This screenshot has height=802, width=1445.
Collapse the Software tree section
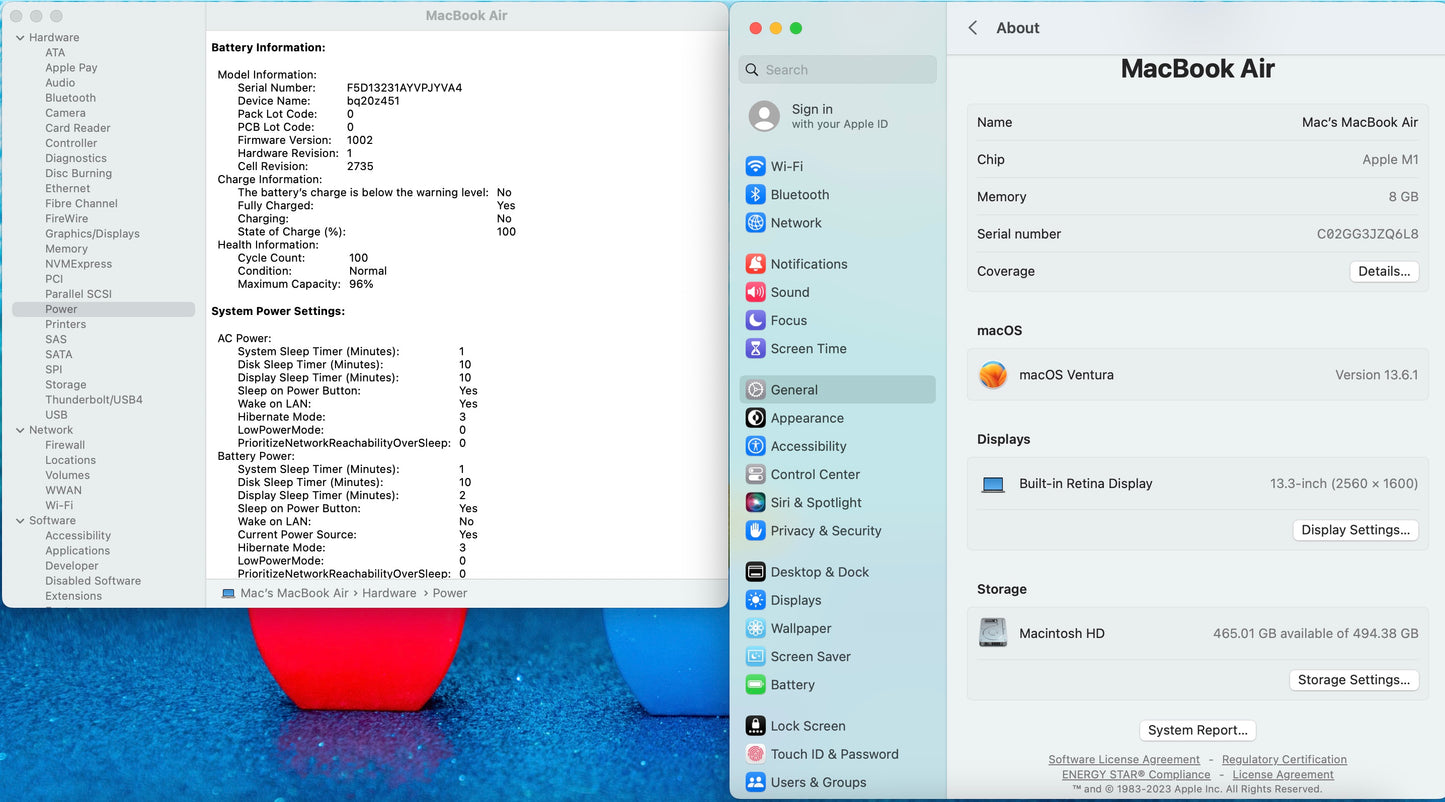[20, 520]
